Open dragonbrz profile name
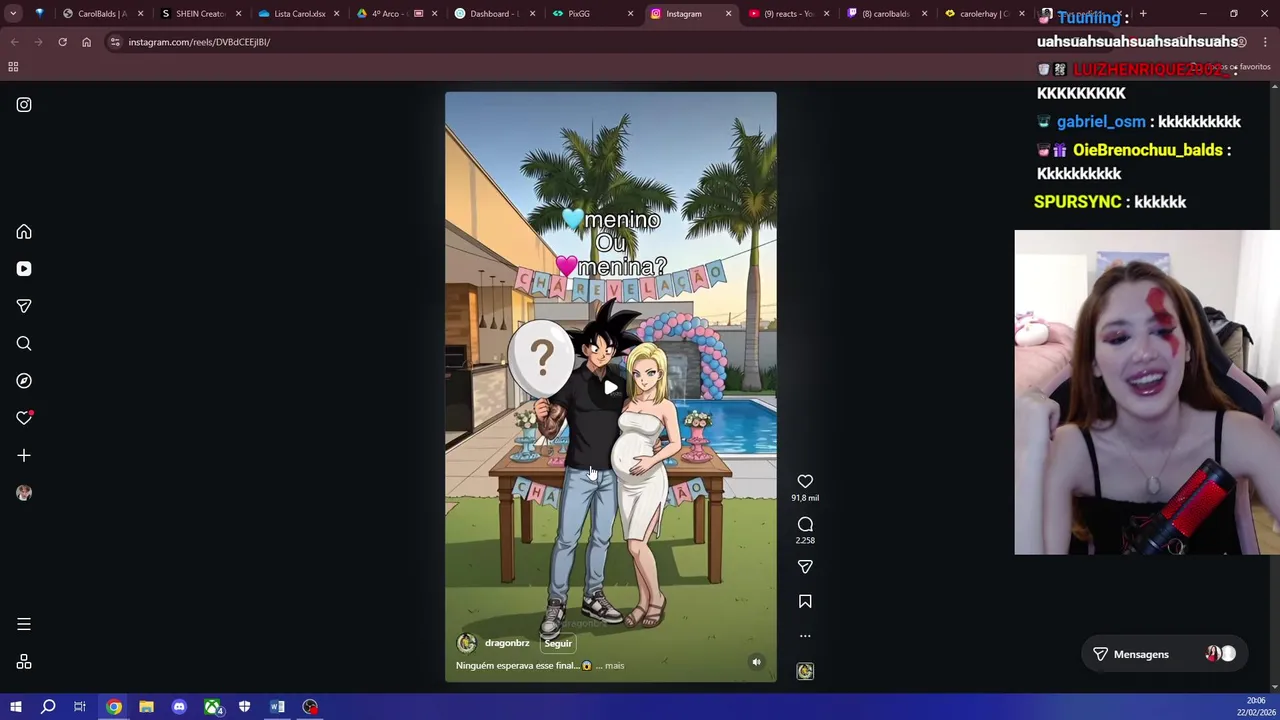The height and width of the screenshot is (720, 1280). 507,644
